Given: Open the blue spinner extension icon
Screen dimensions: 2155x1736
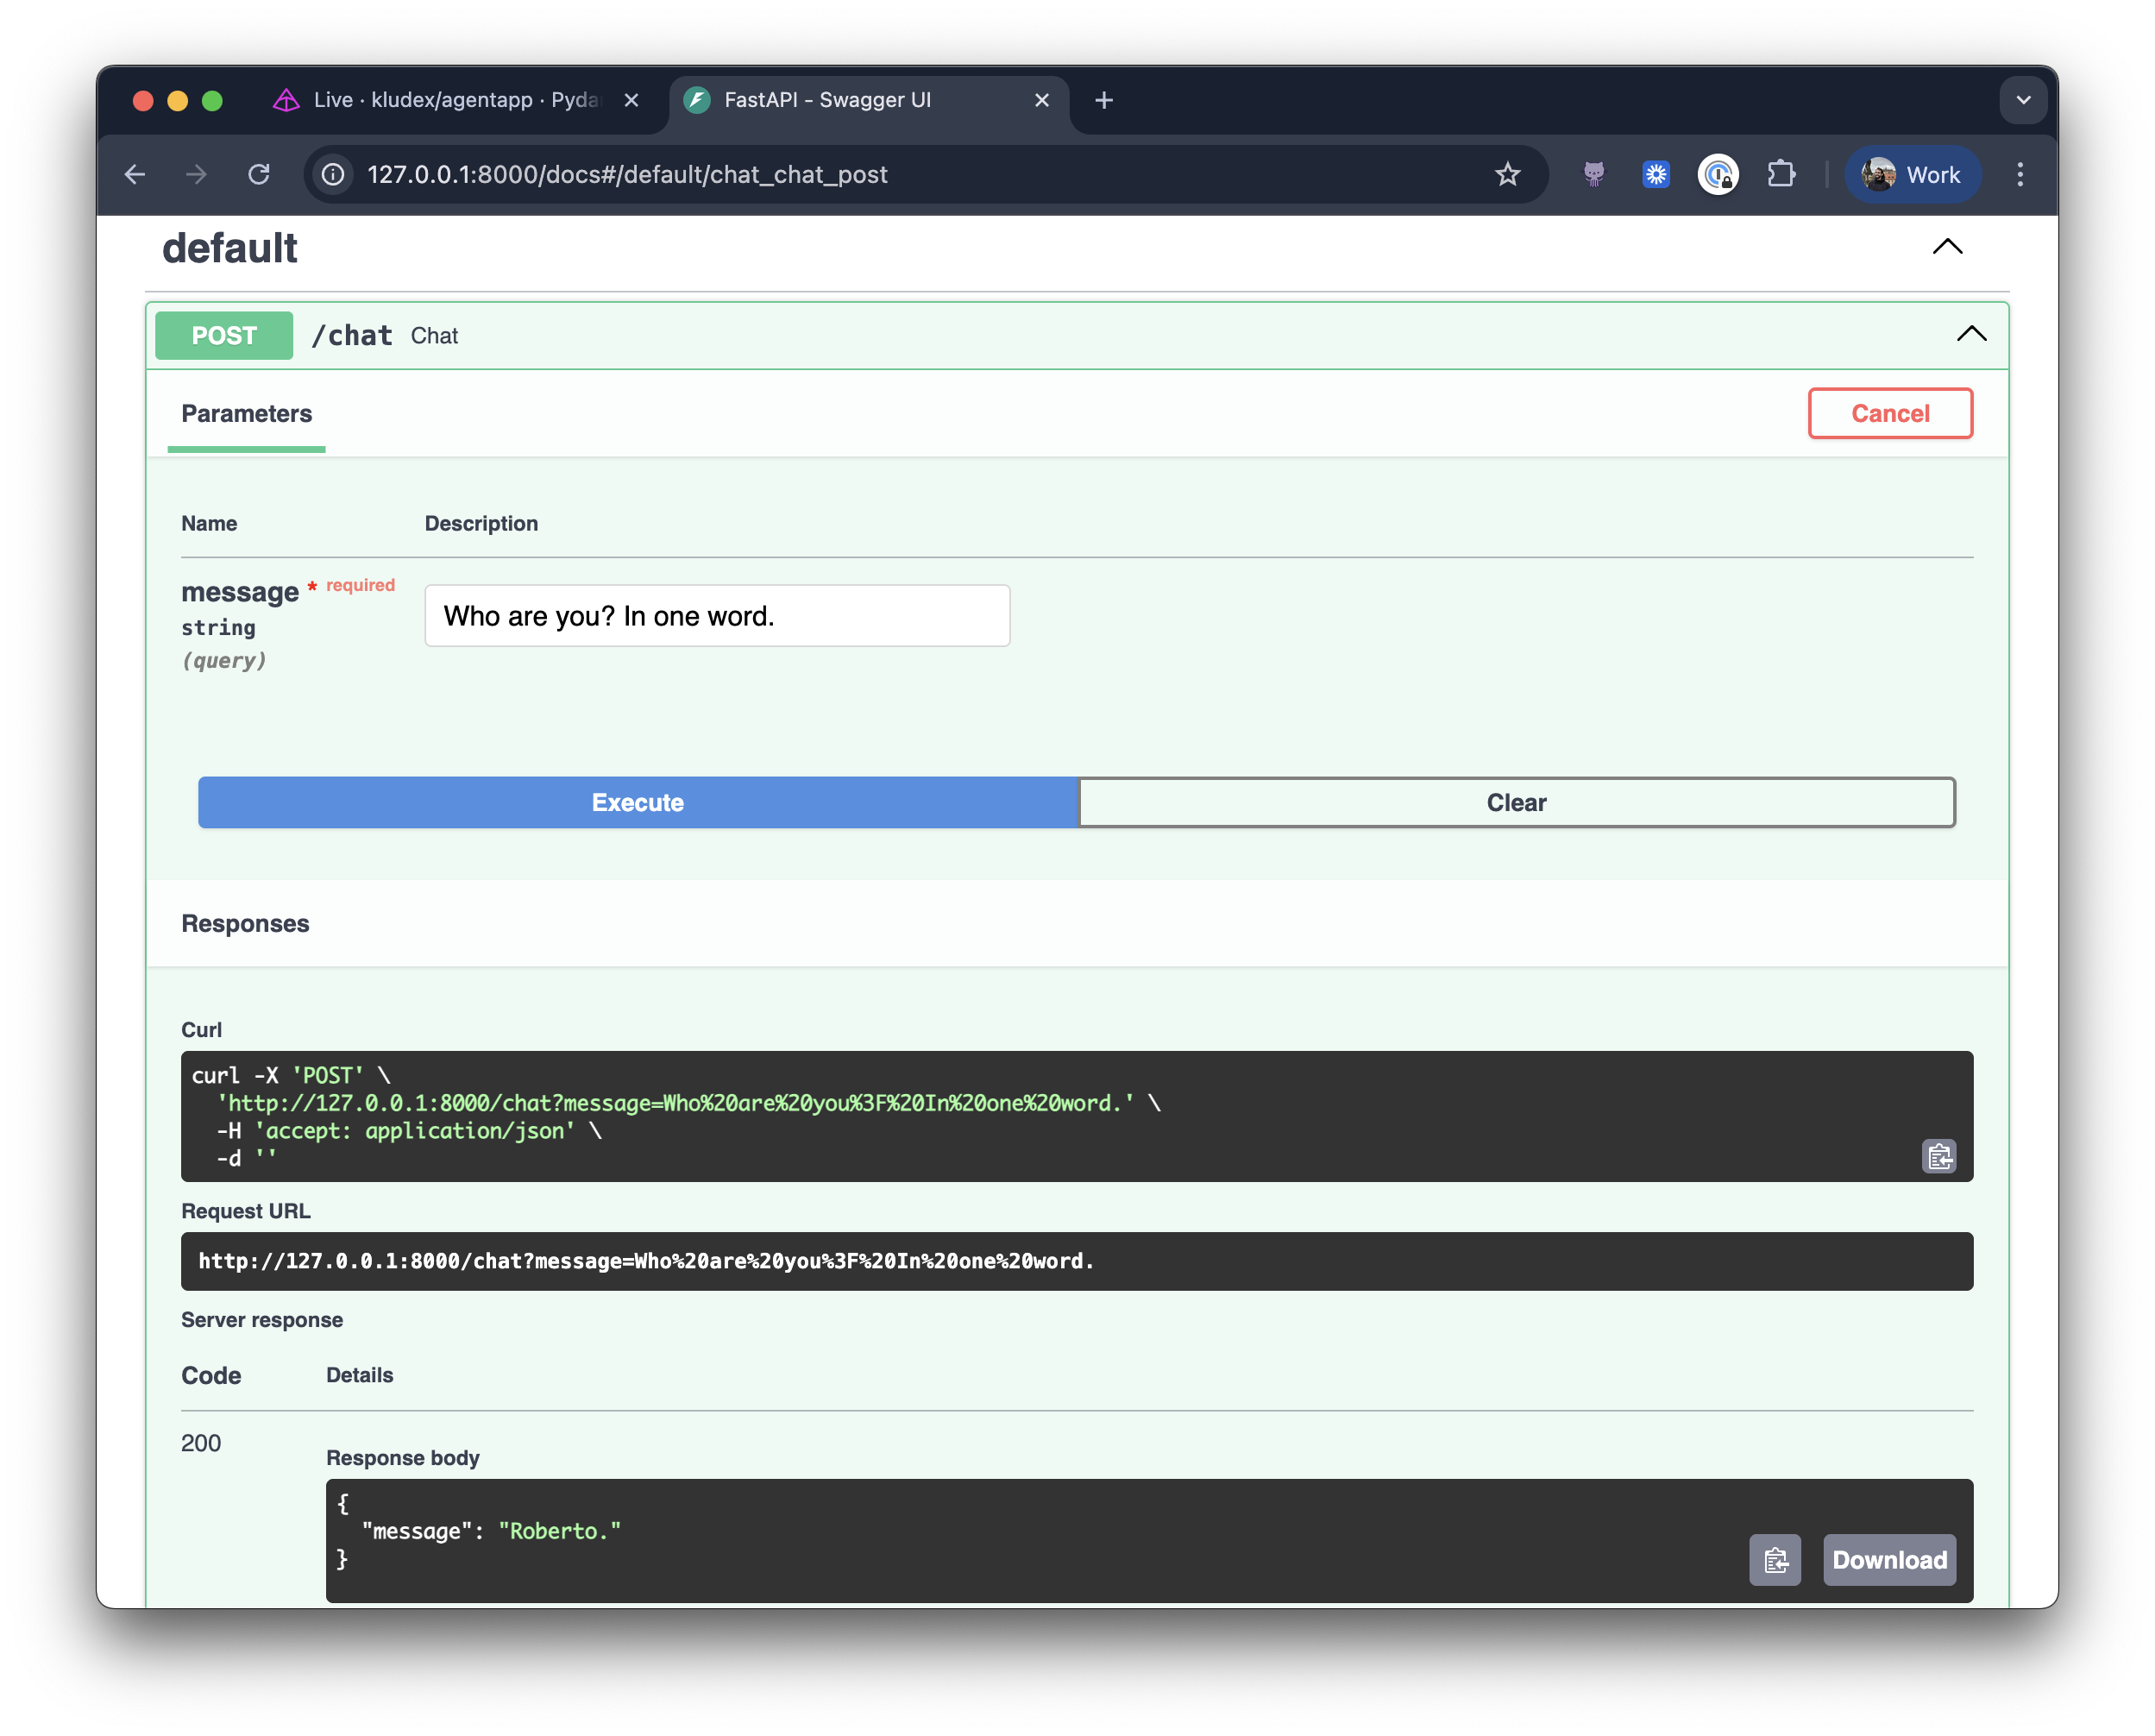Looking at the screenshot, I should tap(1655, 174).
